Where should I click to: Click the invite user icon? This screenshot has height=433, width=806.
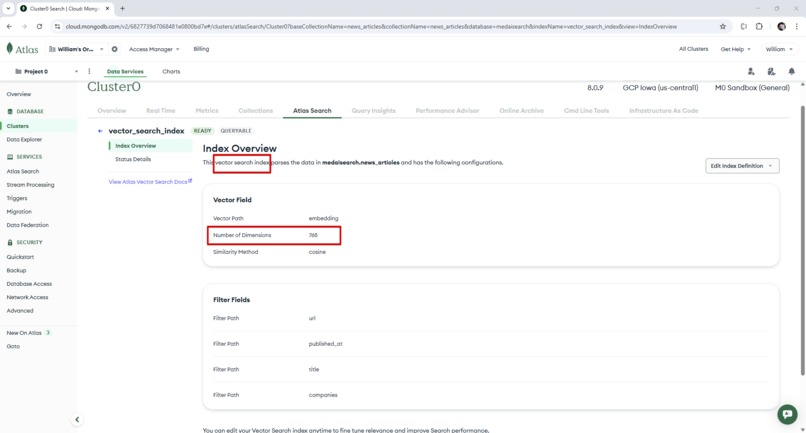751,71
